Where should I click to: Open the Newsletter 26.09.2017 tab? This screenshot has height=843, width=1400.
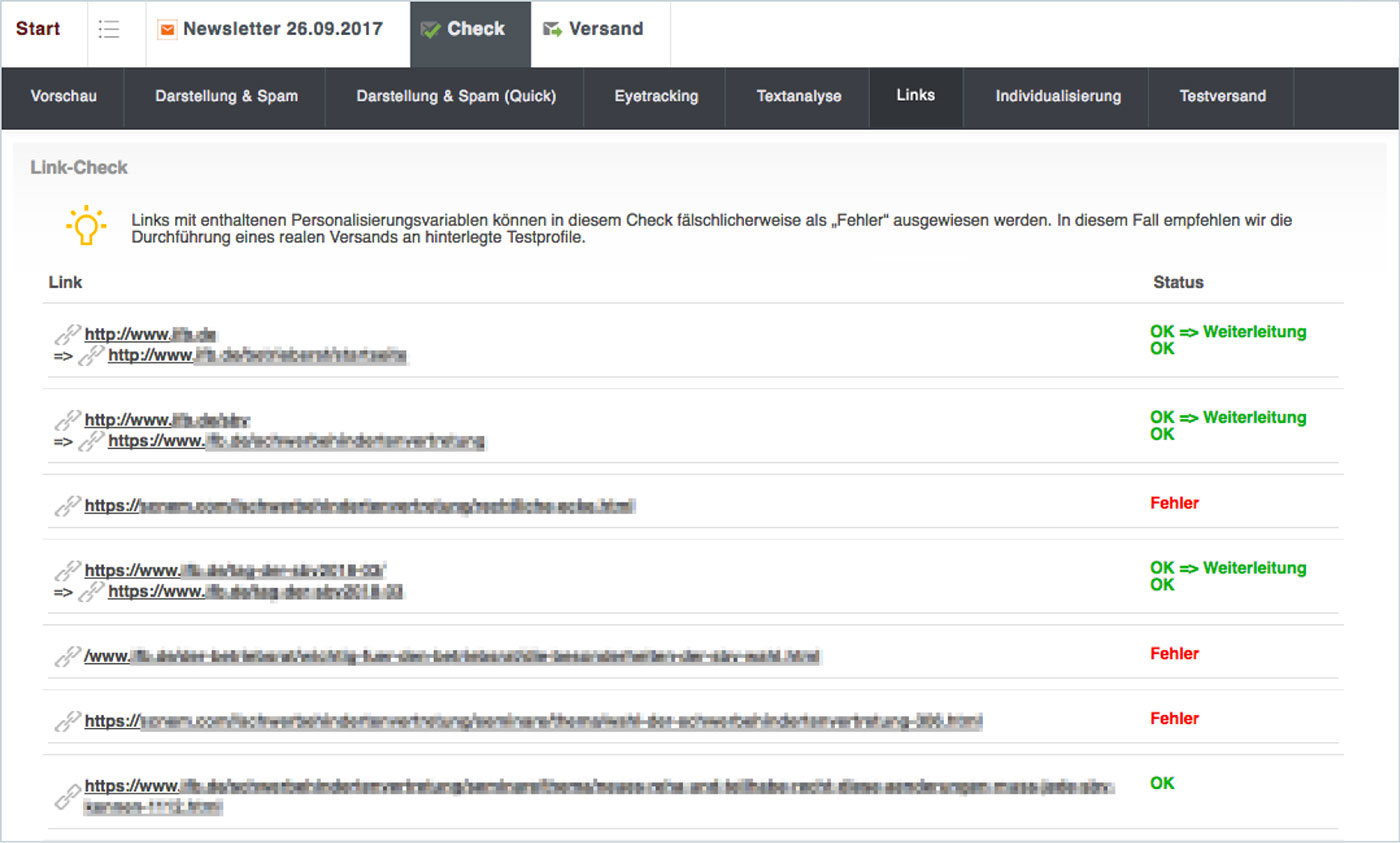point(283,29)
